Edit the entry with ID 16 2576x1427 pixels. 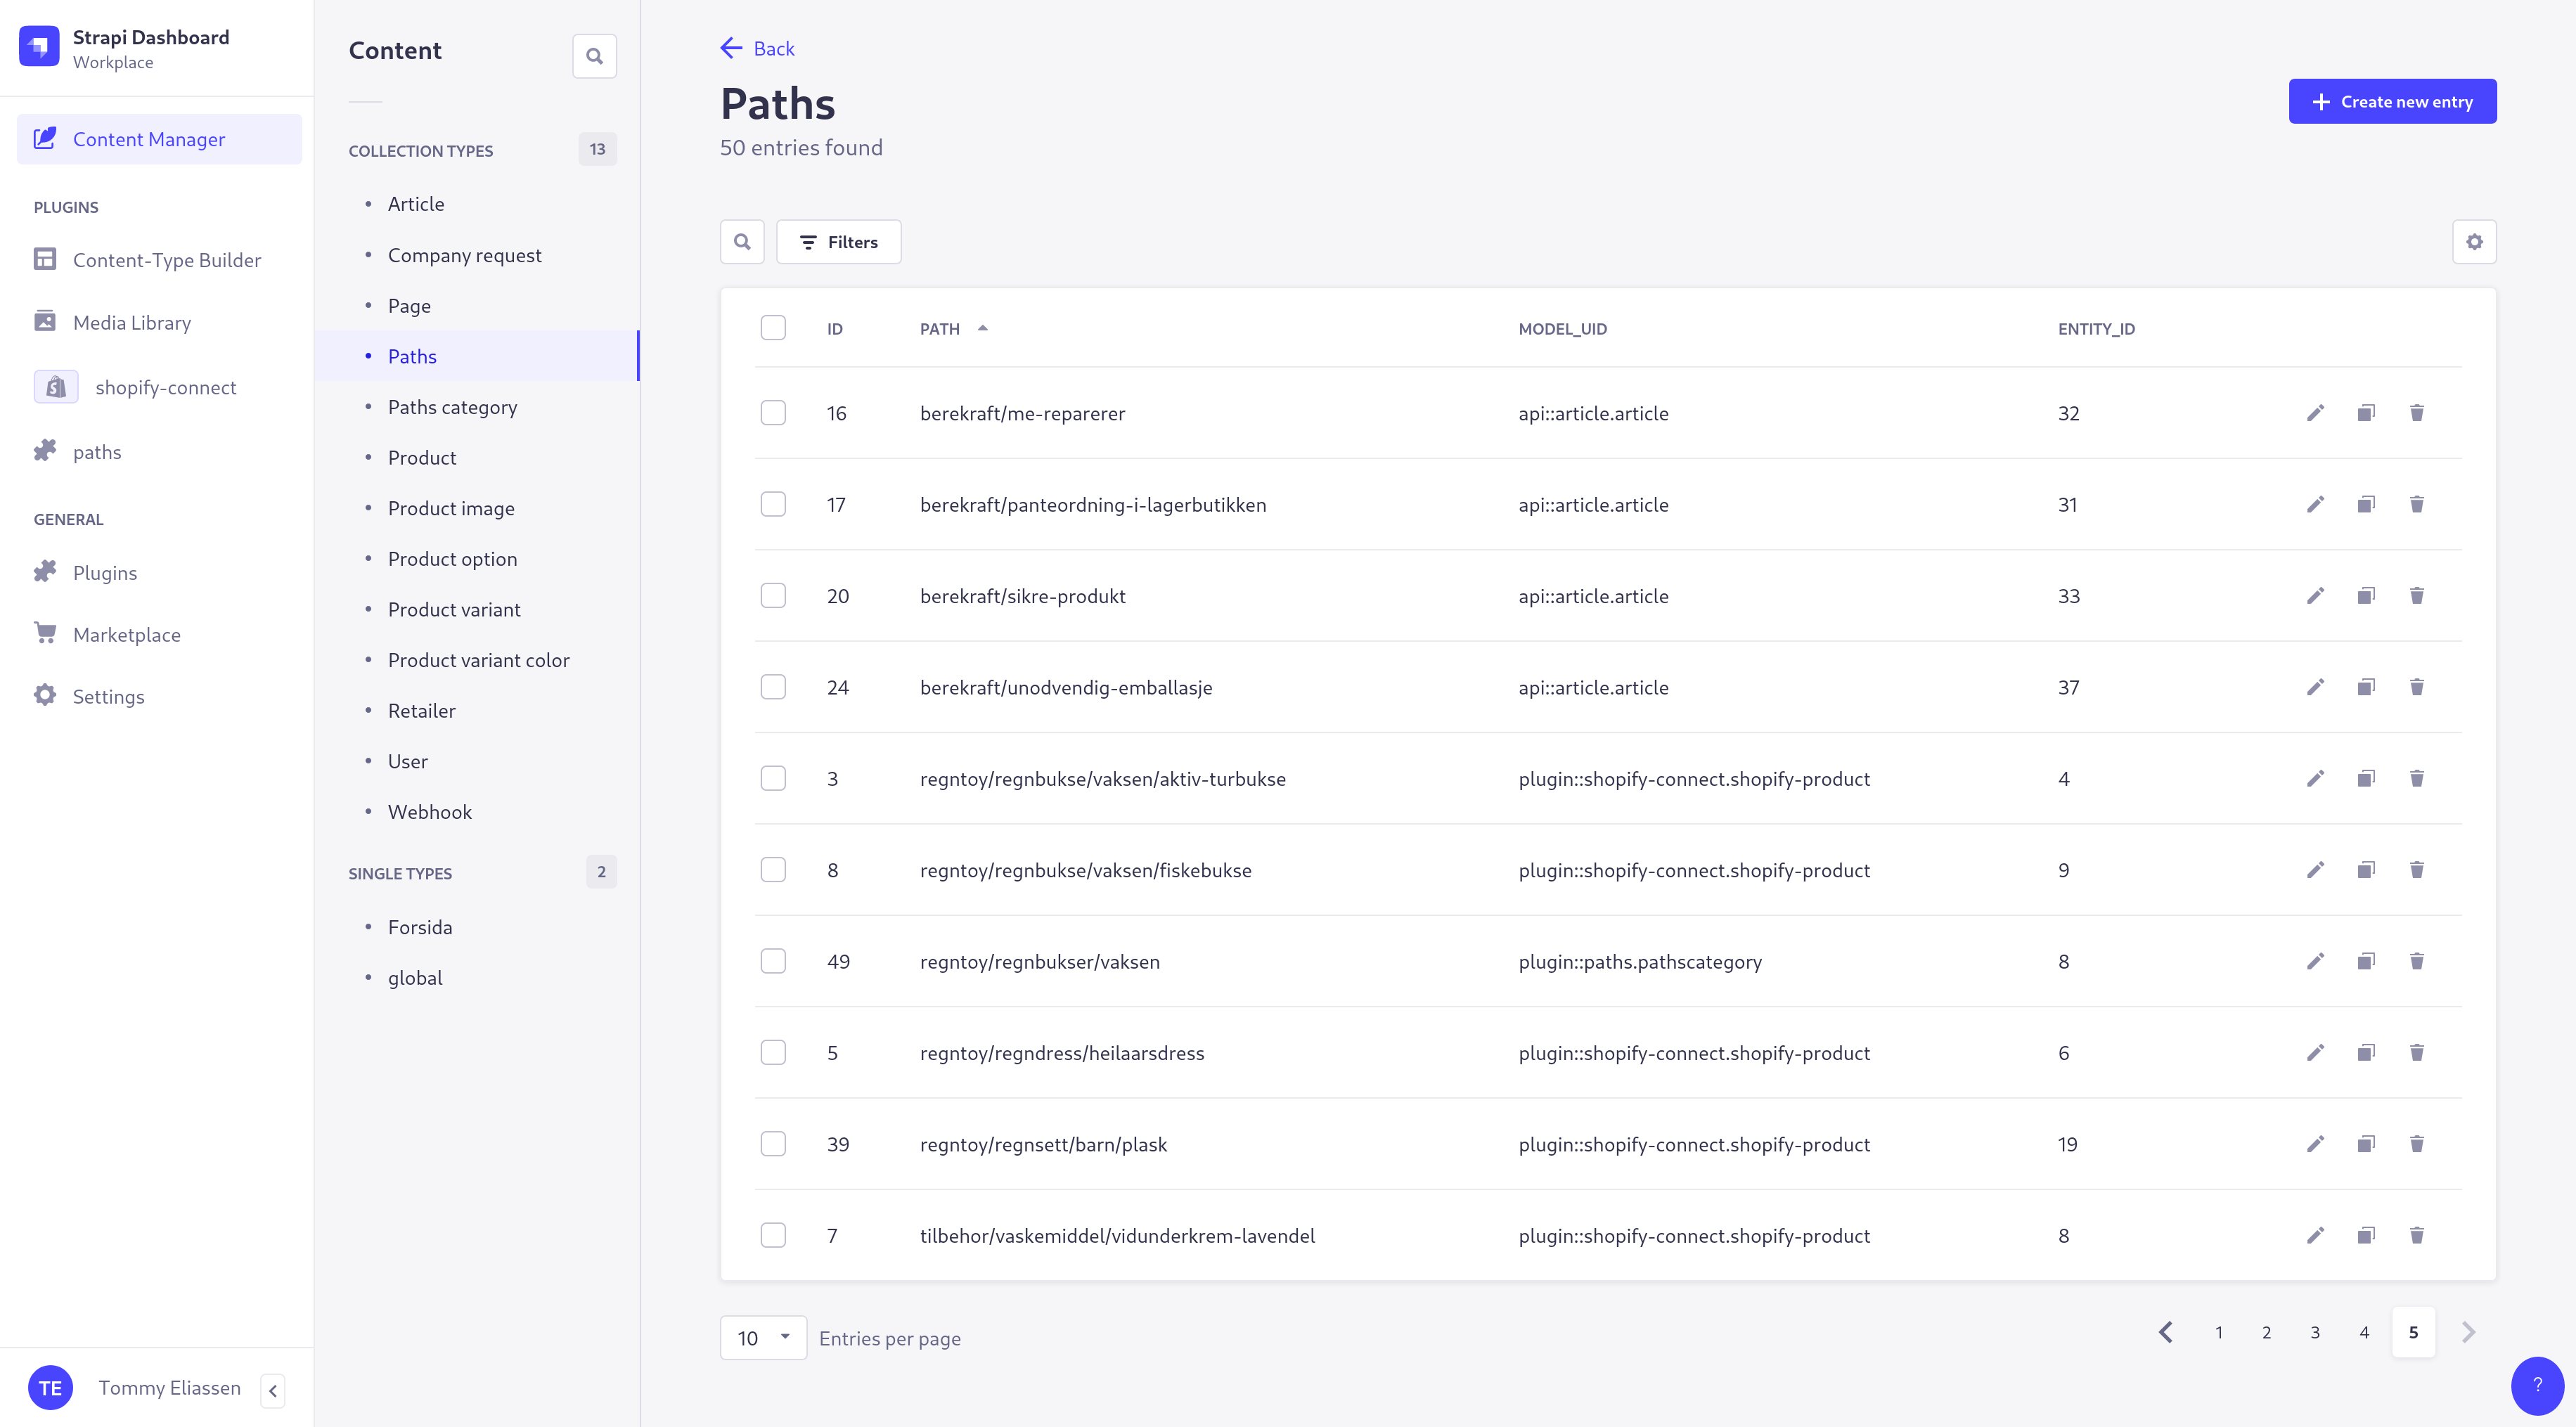tap(2316, 413)
